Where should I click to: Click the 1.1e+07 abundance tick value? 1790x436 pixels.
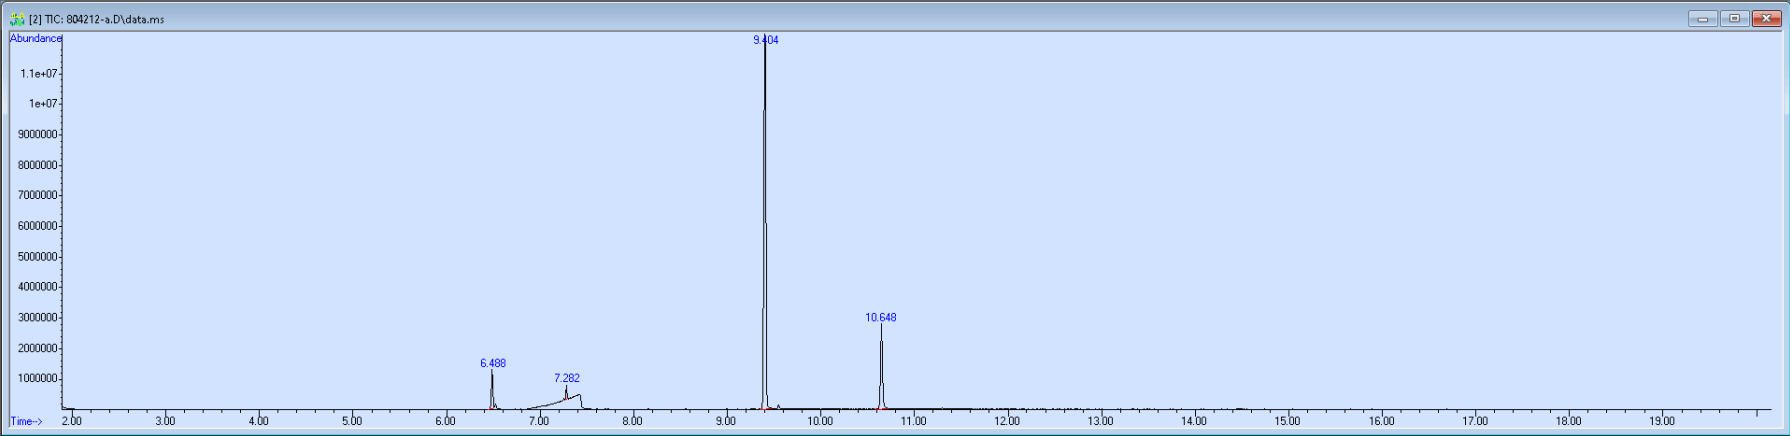click(x=39, y=74)
